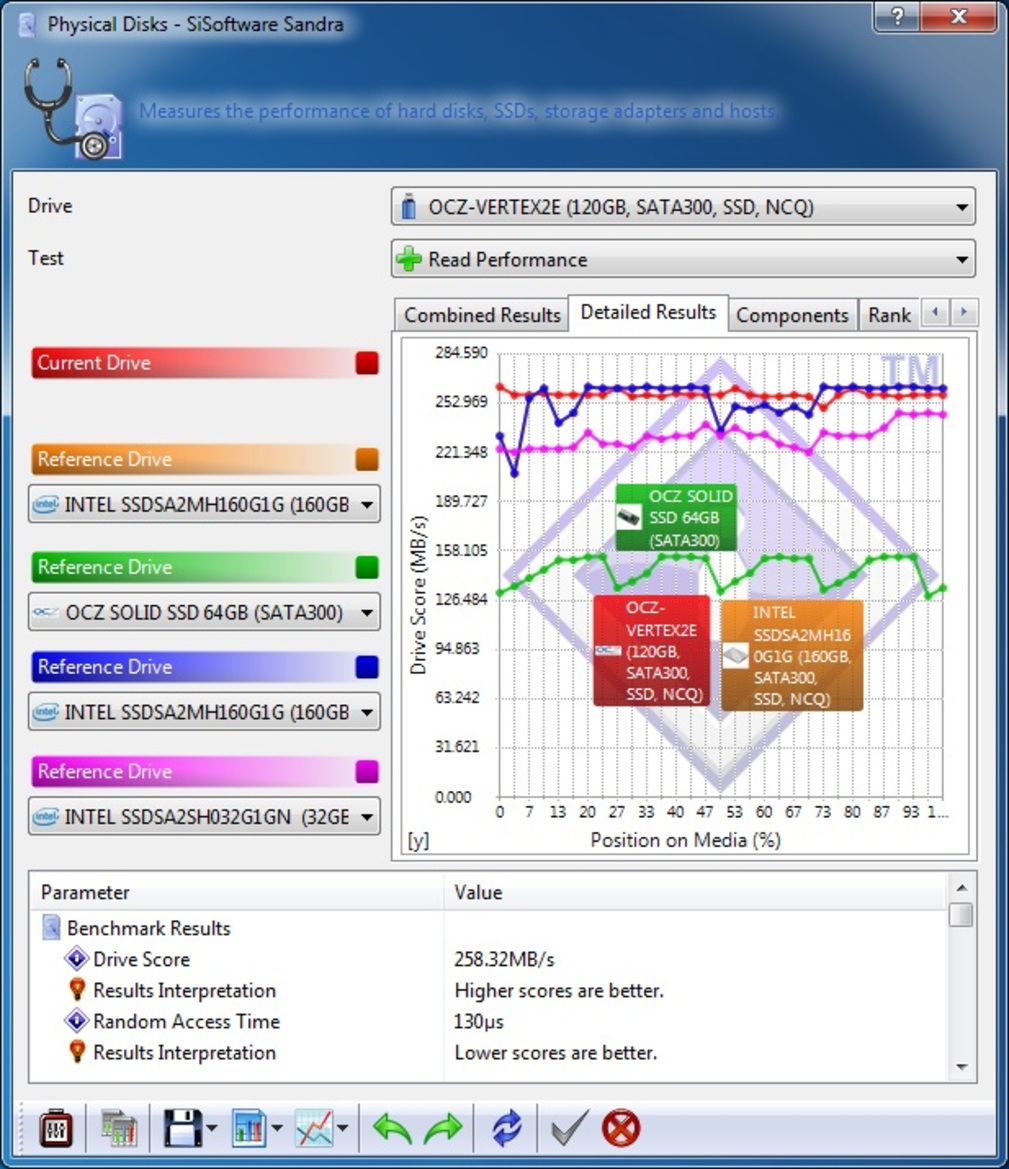Open the Rank tab
Image resolution: width=1009 pixels, height=1169 pixels.
pyautogui.click(x=889, y=315)
